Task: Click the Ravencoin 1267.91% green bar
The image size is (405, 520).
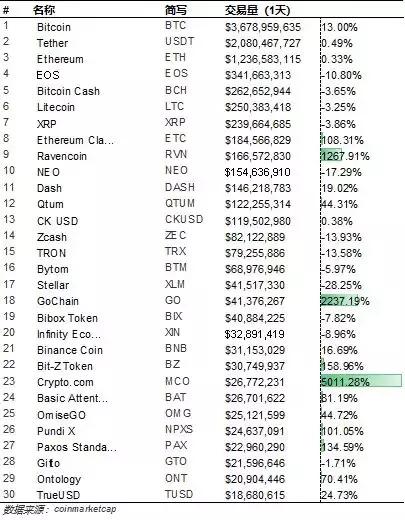Action: click(331, 156)
